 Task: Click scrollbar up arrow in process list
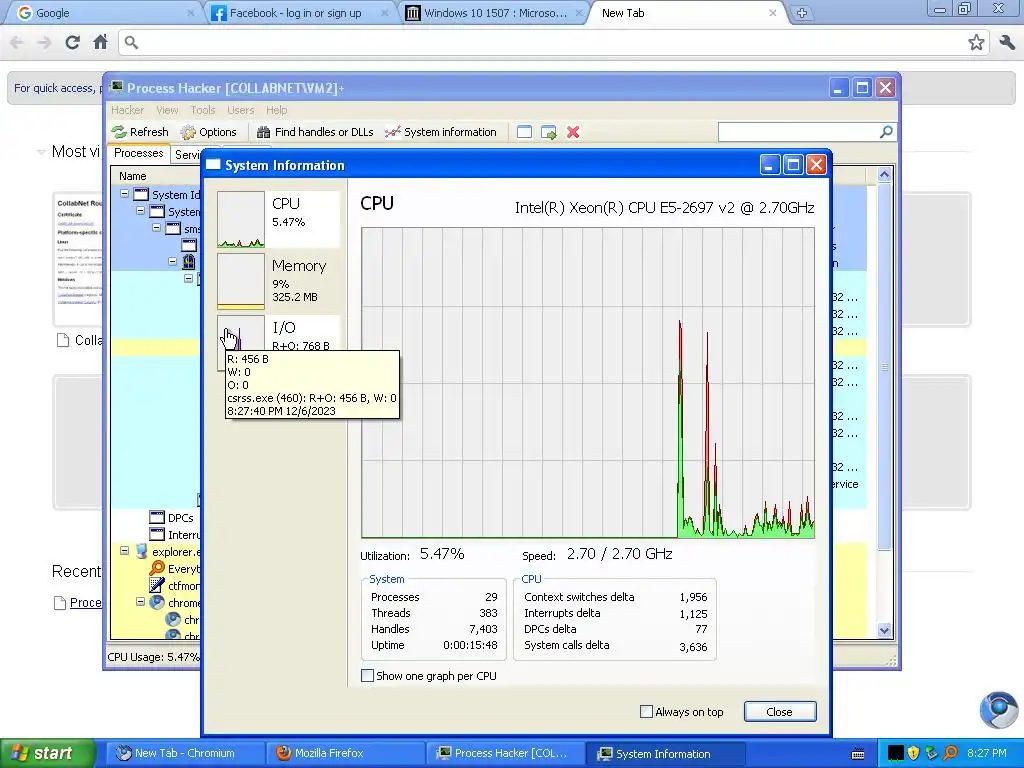pyautogui.click(x=884, y=174)
